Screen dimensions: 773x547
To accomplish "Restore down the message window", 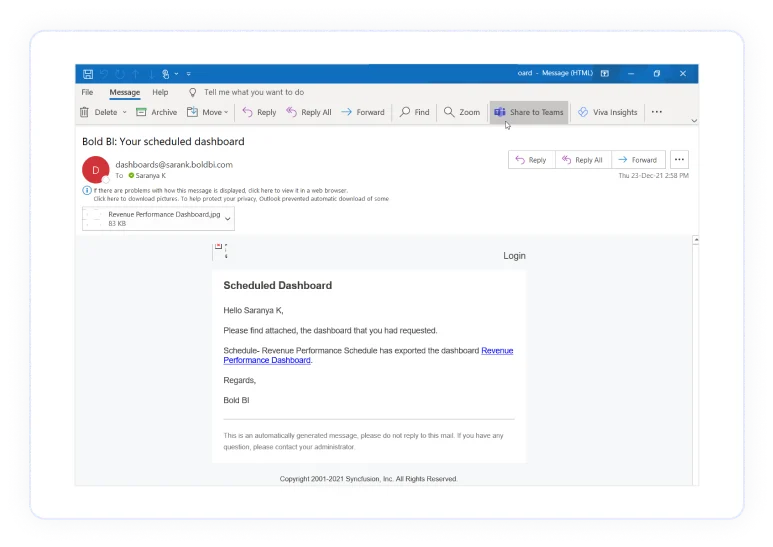I will (x=657, y=73).
